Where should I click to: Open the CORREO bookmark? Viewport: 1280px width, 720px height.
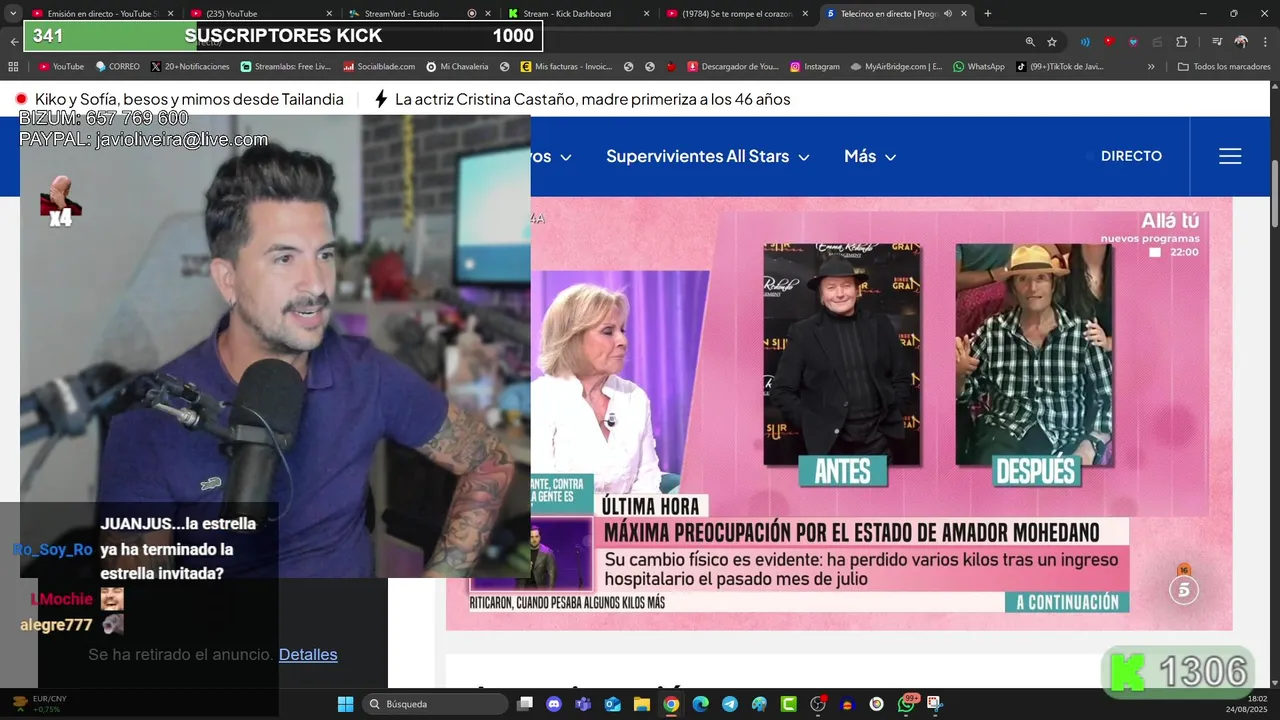[x=117, y=67]
